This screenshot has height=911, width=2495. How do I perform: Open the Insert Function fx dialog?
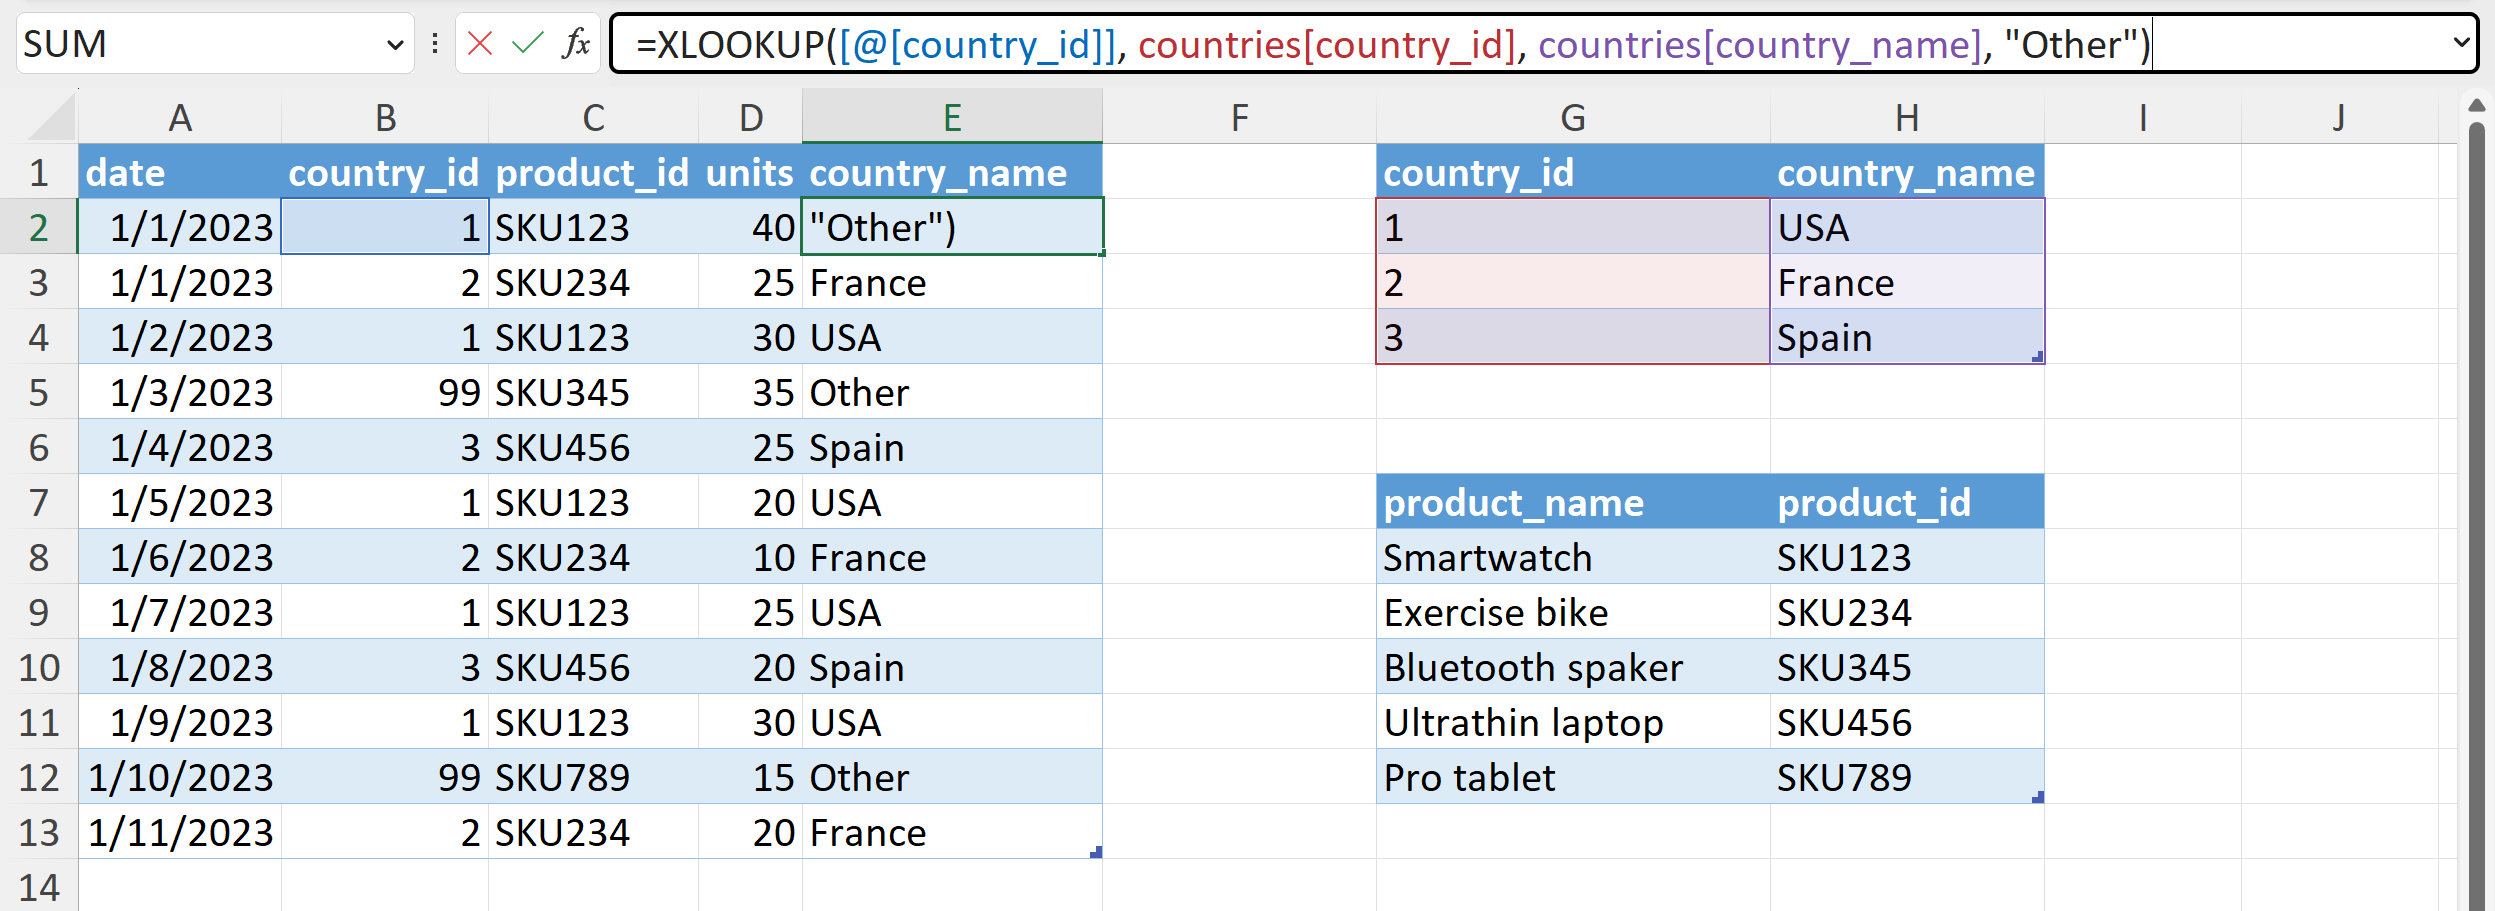[x=576, y=43]
